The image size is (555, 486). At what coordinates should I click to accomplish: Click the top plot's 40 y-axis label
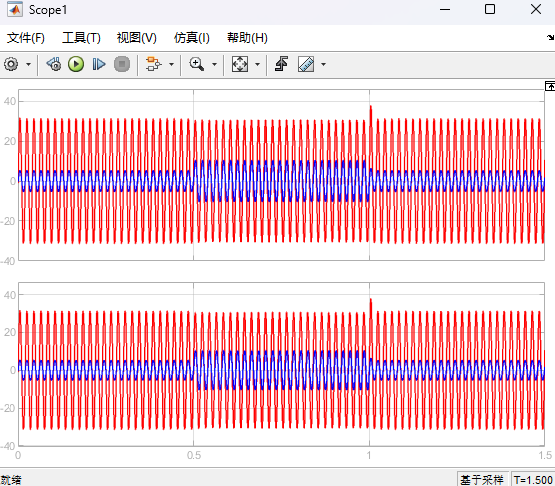coord(10,102)
